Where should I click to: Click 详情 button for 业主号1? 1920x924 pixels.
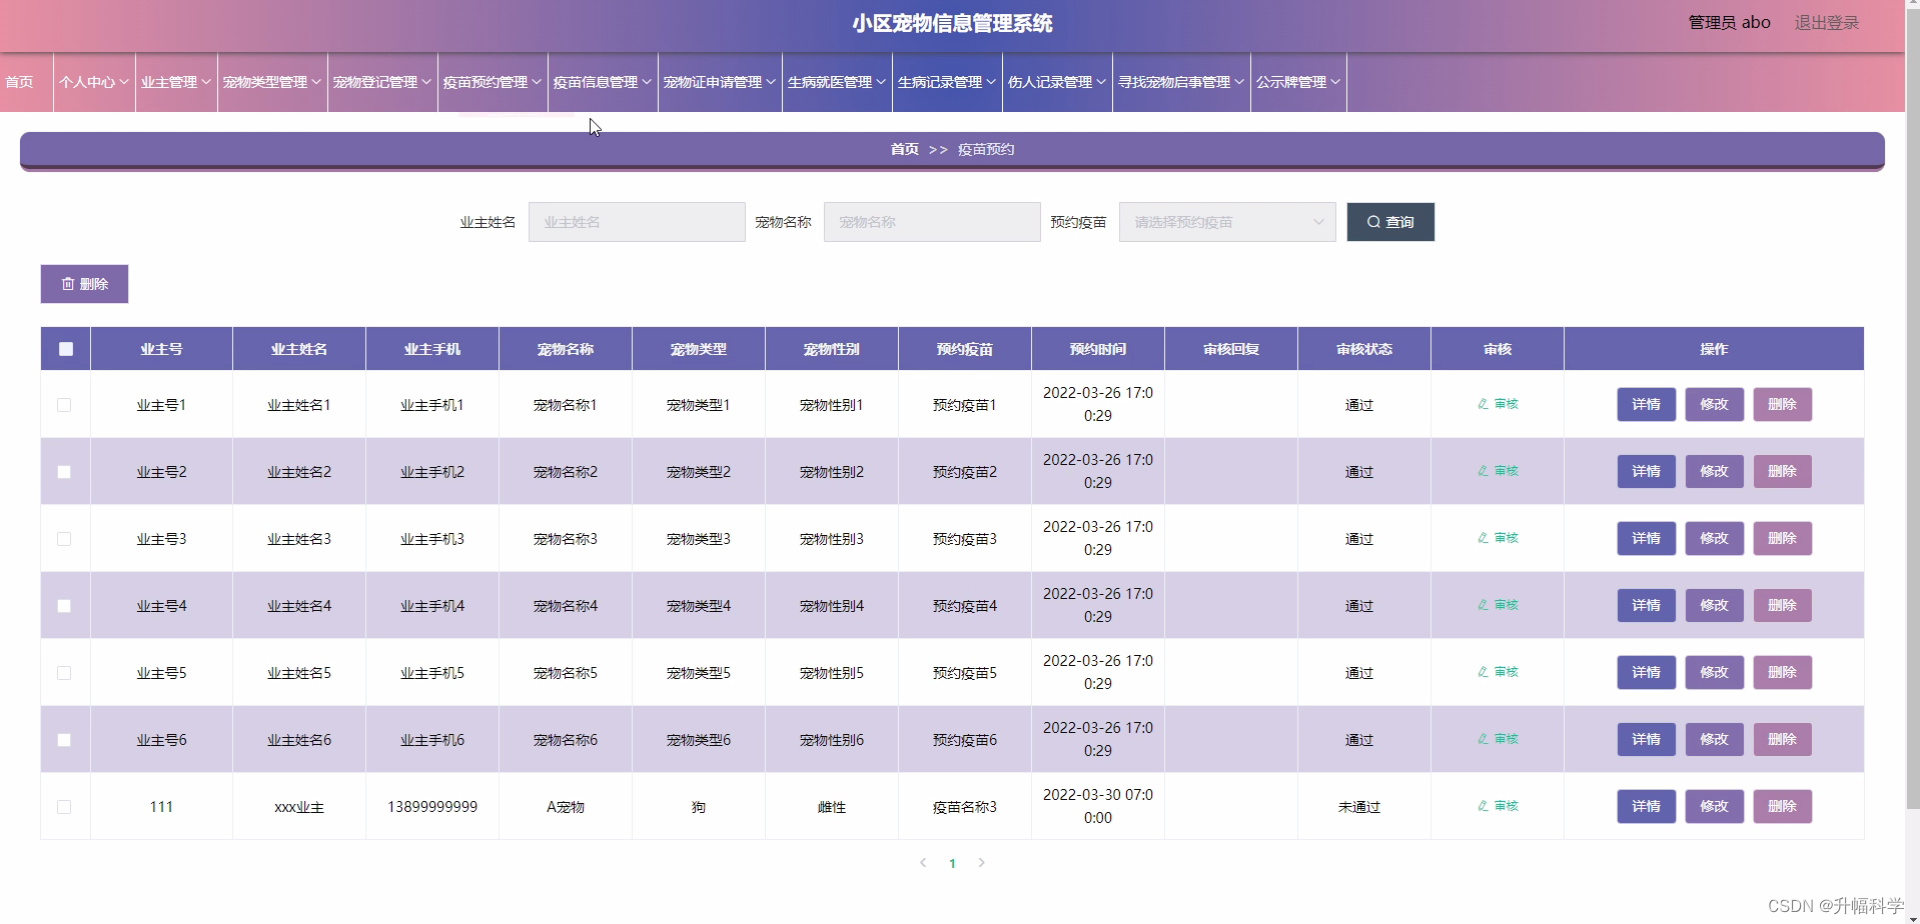tap(1645, 404)
